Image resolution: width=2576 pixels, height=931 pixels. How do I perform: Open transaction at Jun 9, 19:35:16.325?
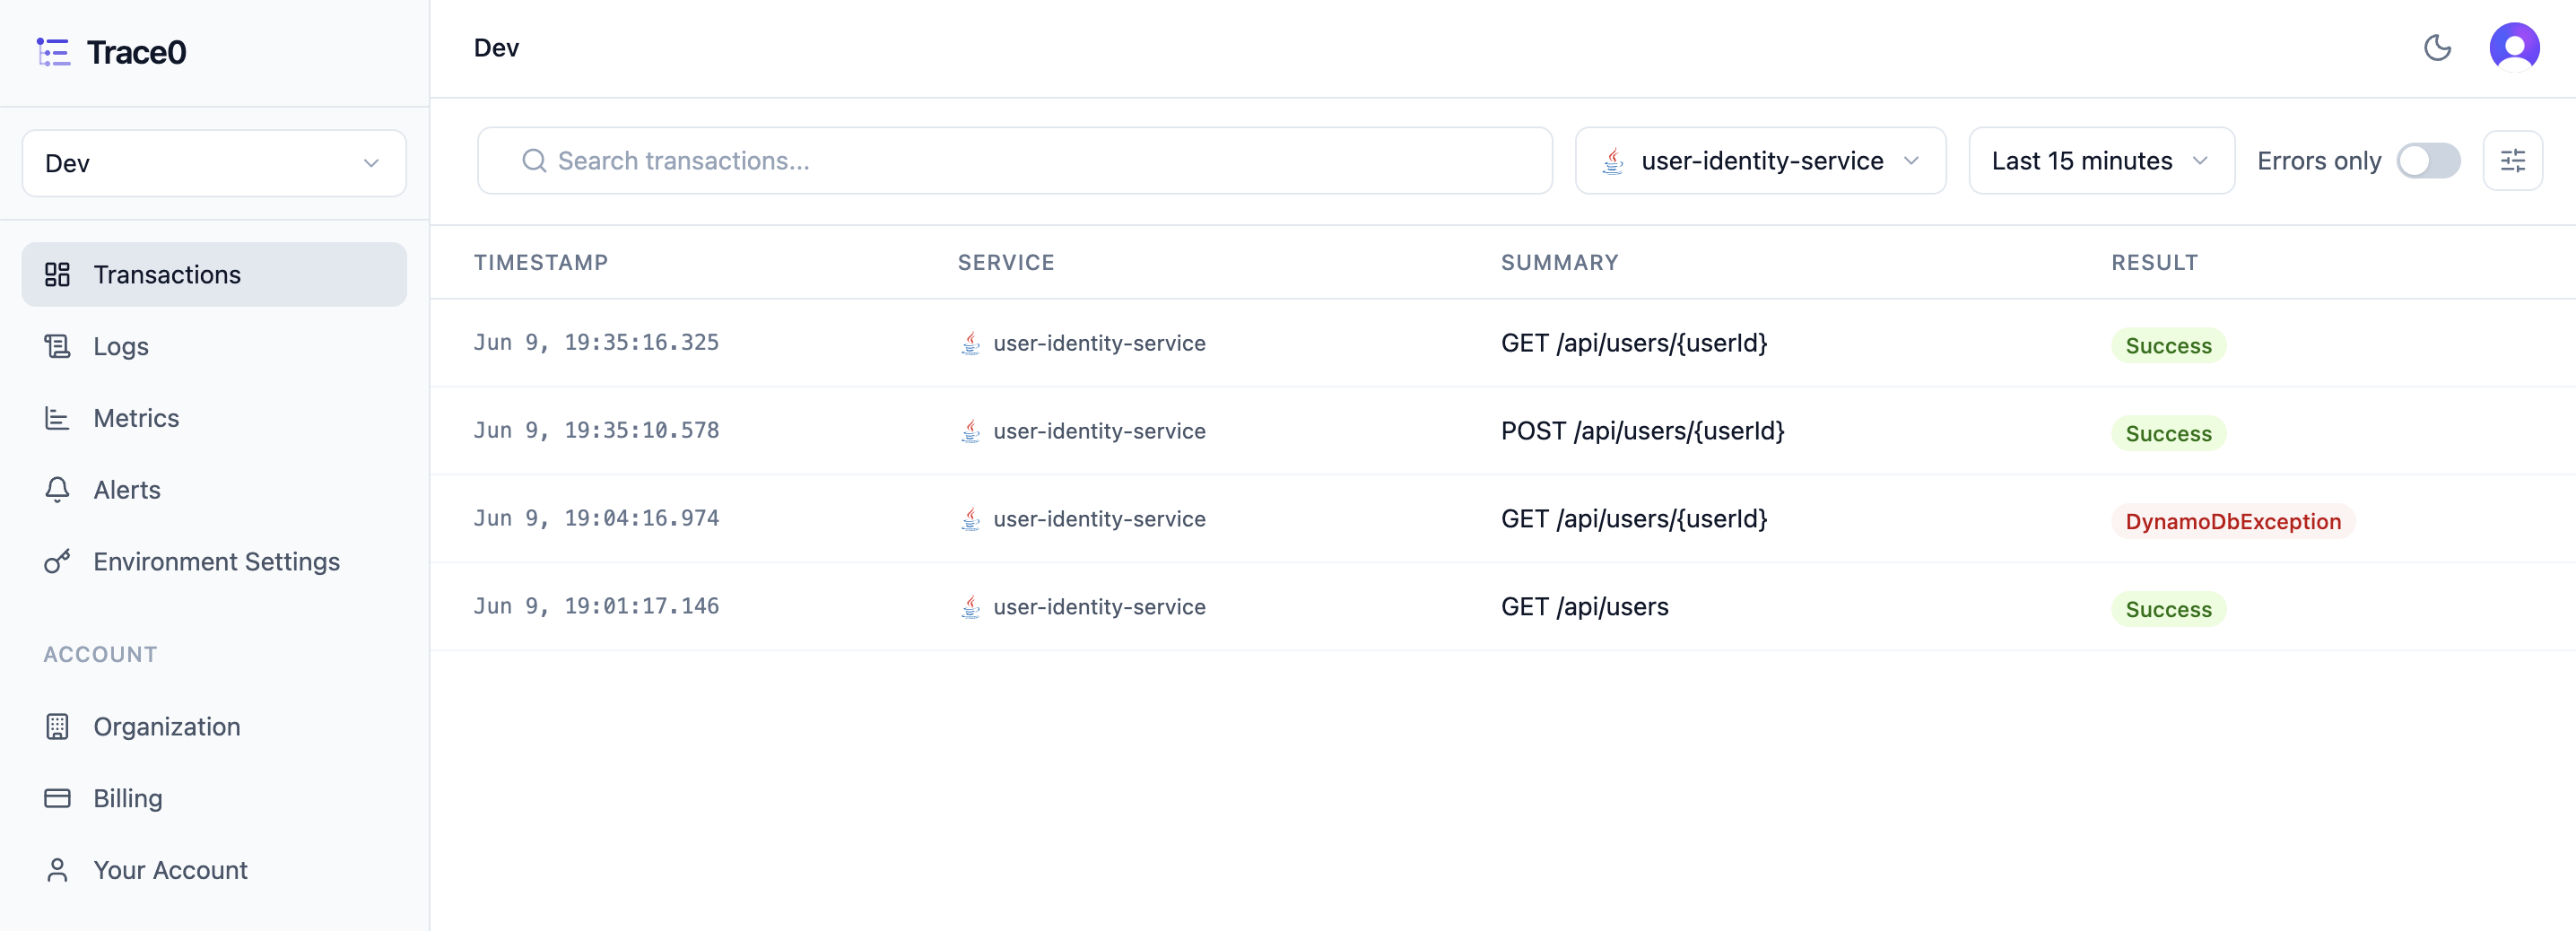click(1503, 343)
